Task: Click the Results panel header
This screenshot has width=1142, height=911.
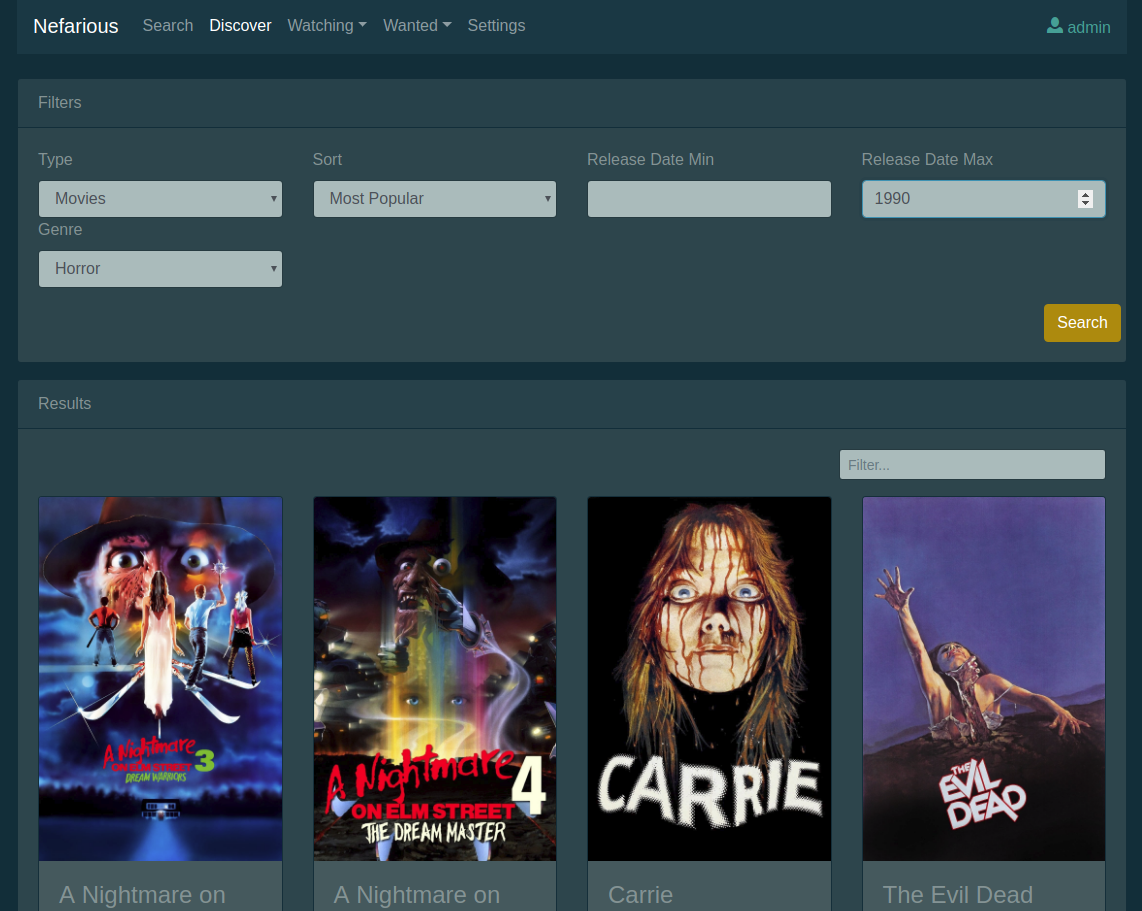Action: coord(572,403)
